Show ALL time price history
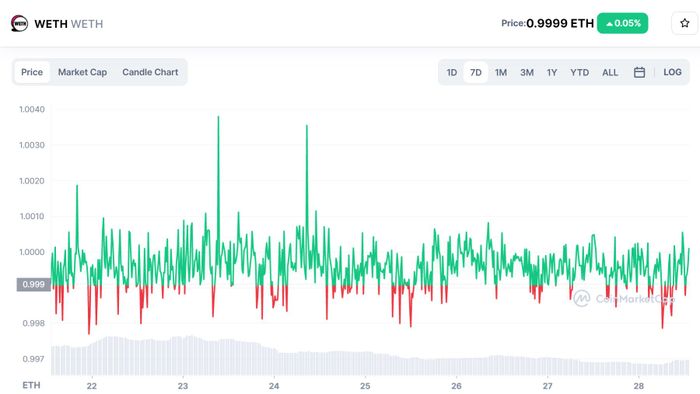This screenshot has width=700, height=394. coord(610,72)
